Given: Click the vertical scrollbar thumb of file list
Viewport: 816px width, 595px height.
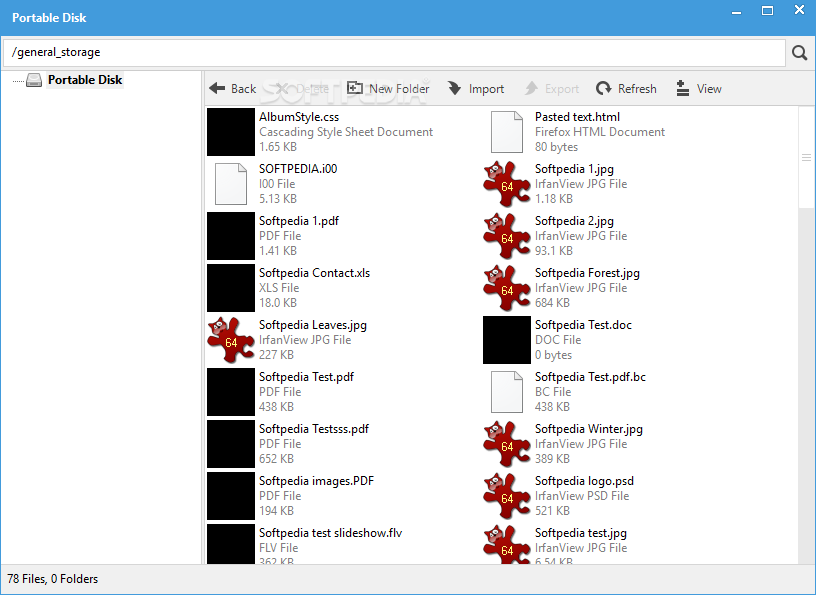Looking at the screenshot, I should click(x=806, y=157).
